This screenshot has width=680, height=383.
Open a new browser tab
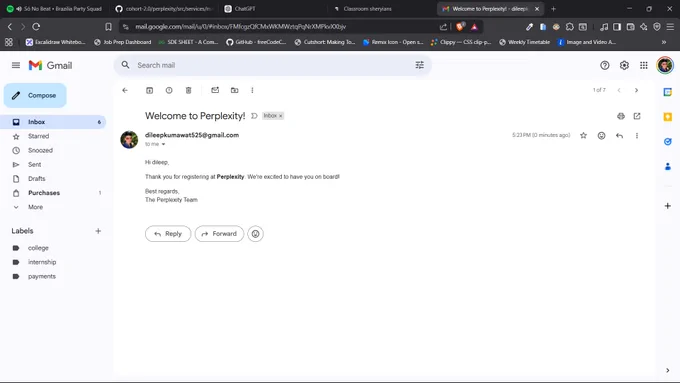(x=553, y=9)
